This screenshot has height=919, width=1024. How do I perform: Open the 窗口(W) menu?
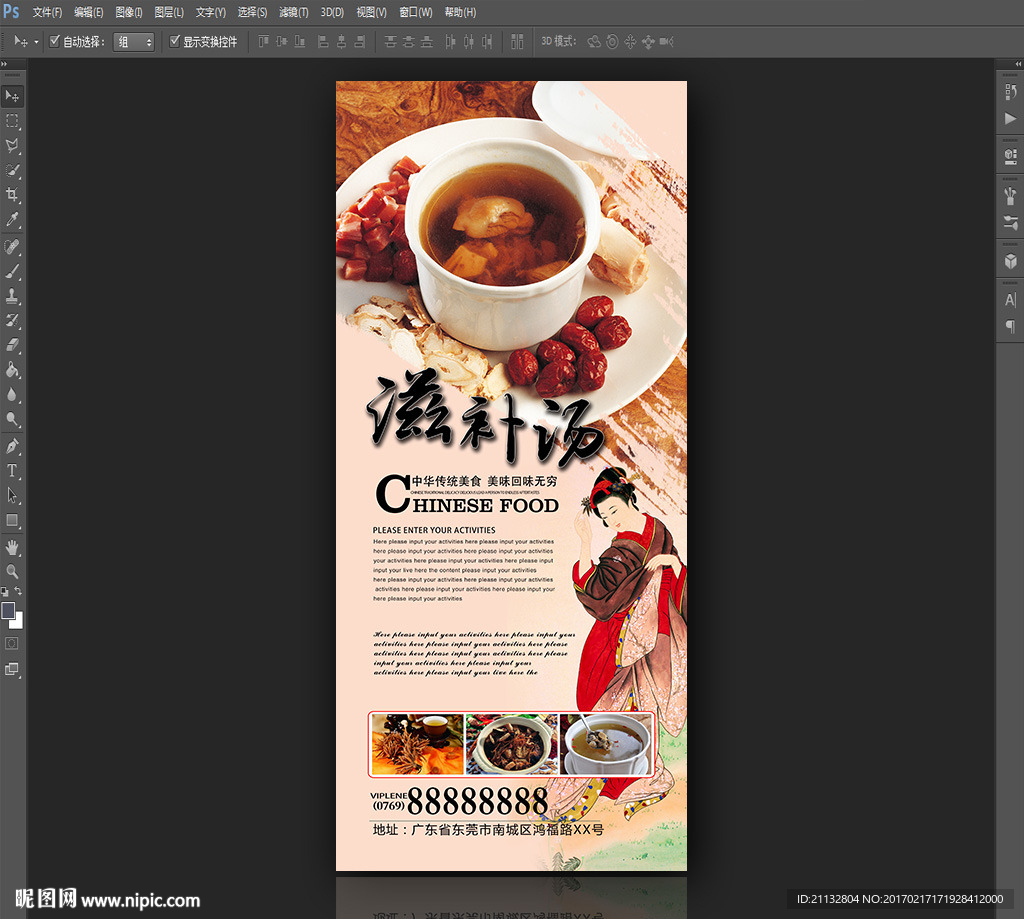click(416, 12)
